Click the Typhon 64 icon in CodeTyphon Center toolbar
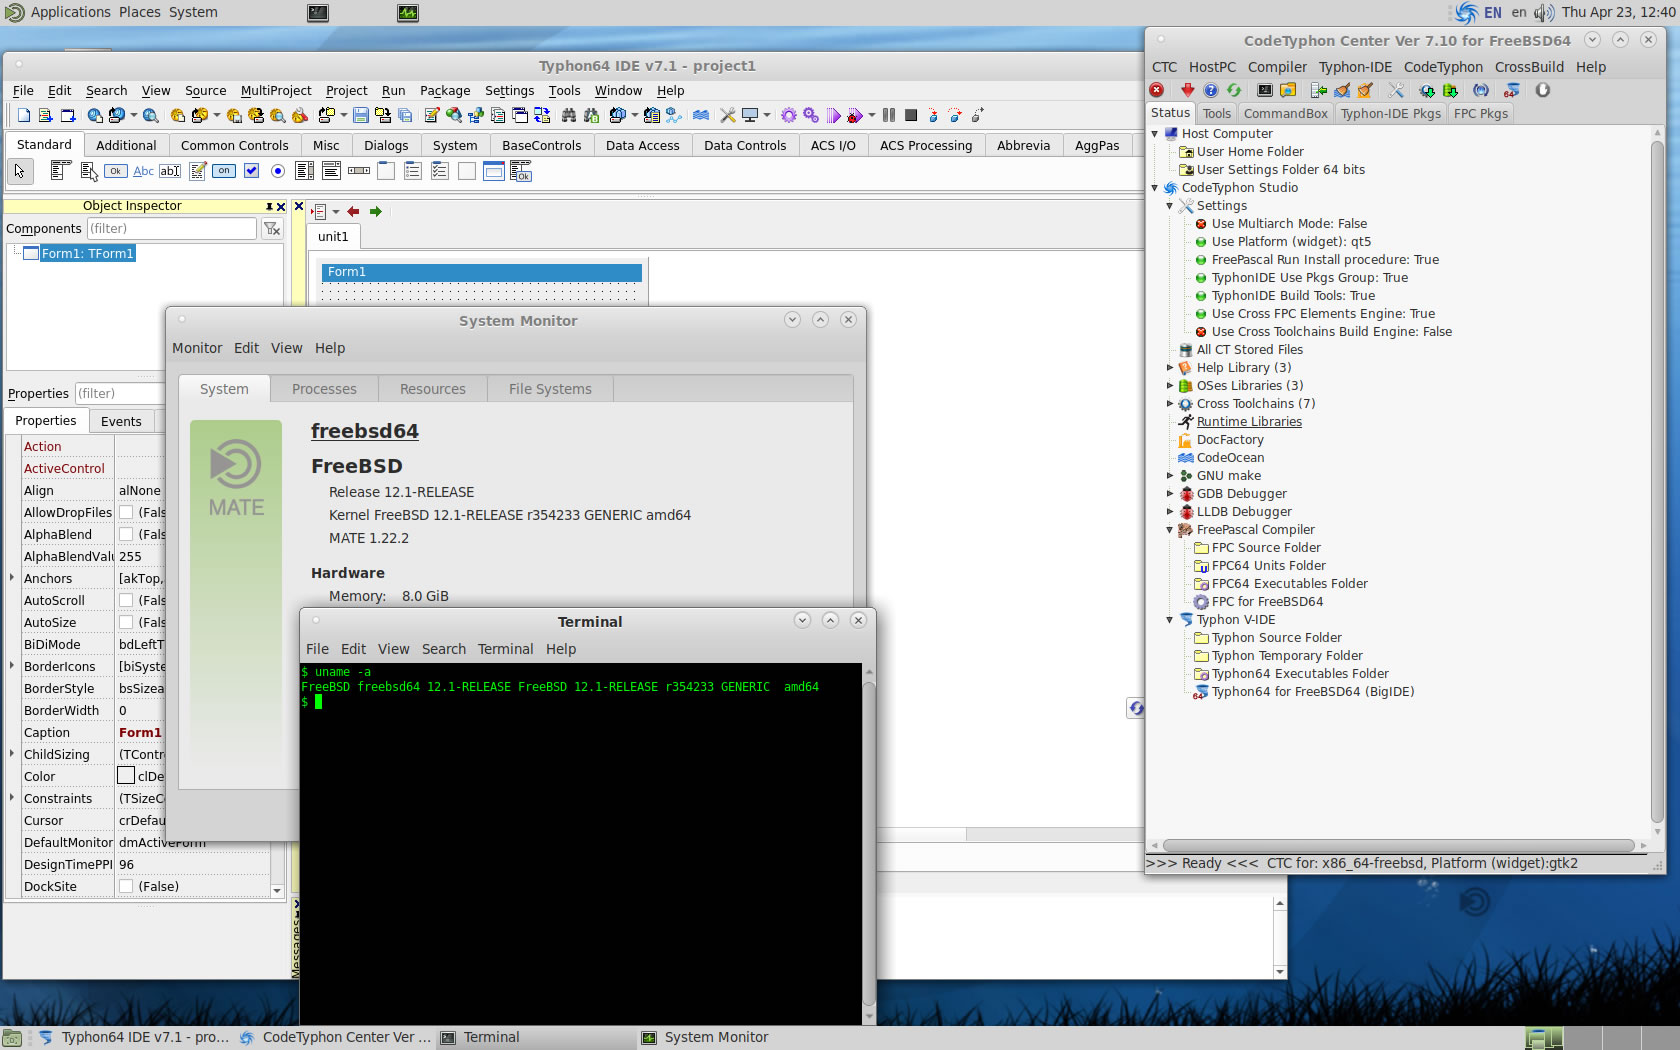This screenshot has height=1050, width=1680. pos(1512,90)
